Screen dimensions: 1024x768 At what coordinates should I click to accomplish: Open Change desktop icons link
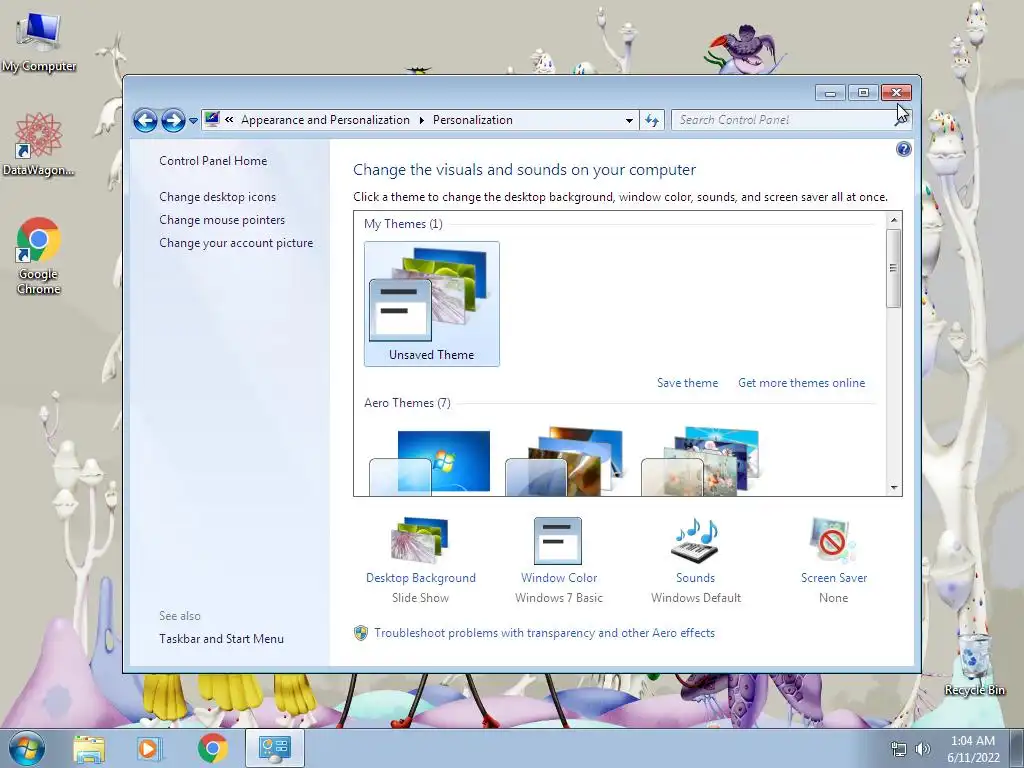point(217,197)
